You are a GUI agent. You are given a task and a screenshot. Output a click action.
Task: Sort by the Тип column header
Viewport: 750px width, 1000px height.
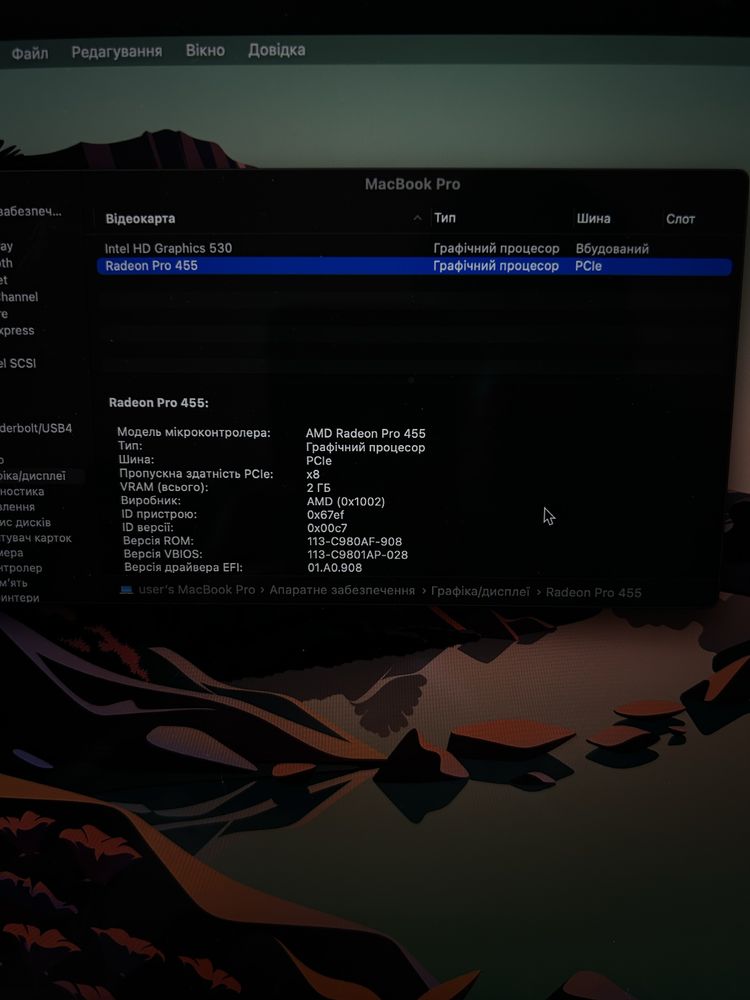445,218
